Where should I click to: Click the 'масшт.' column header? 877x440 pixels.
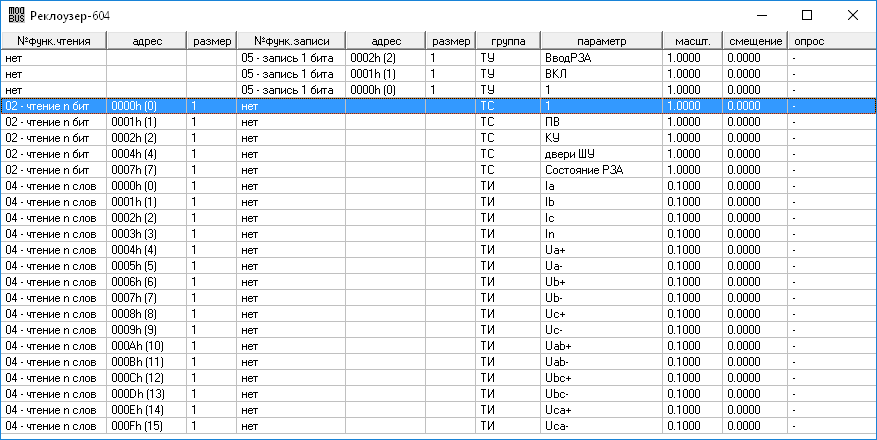[x=692, y=41]
